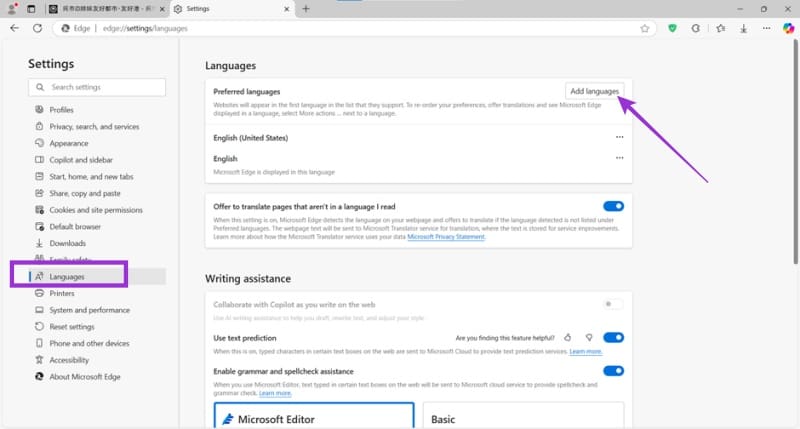
Task: Select the Microsoft Editor option card
Action: point(314,416)
